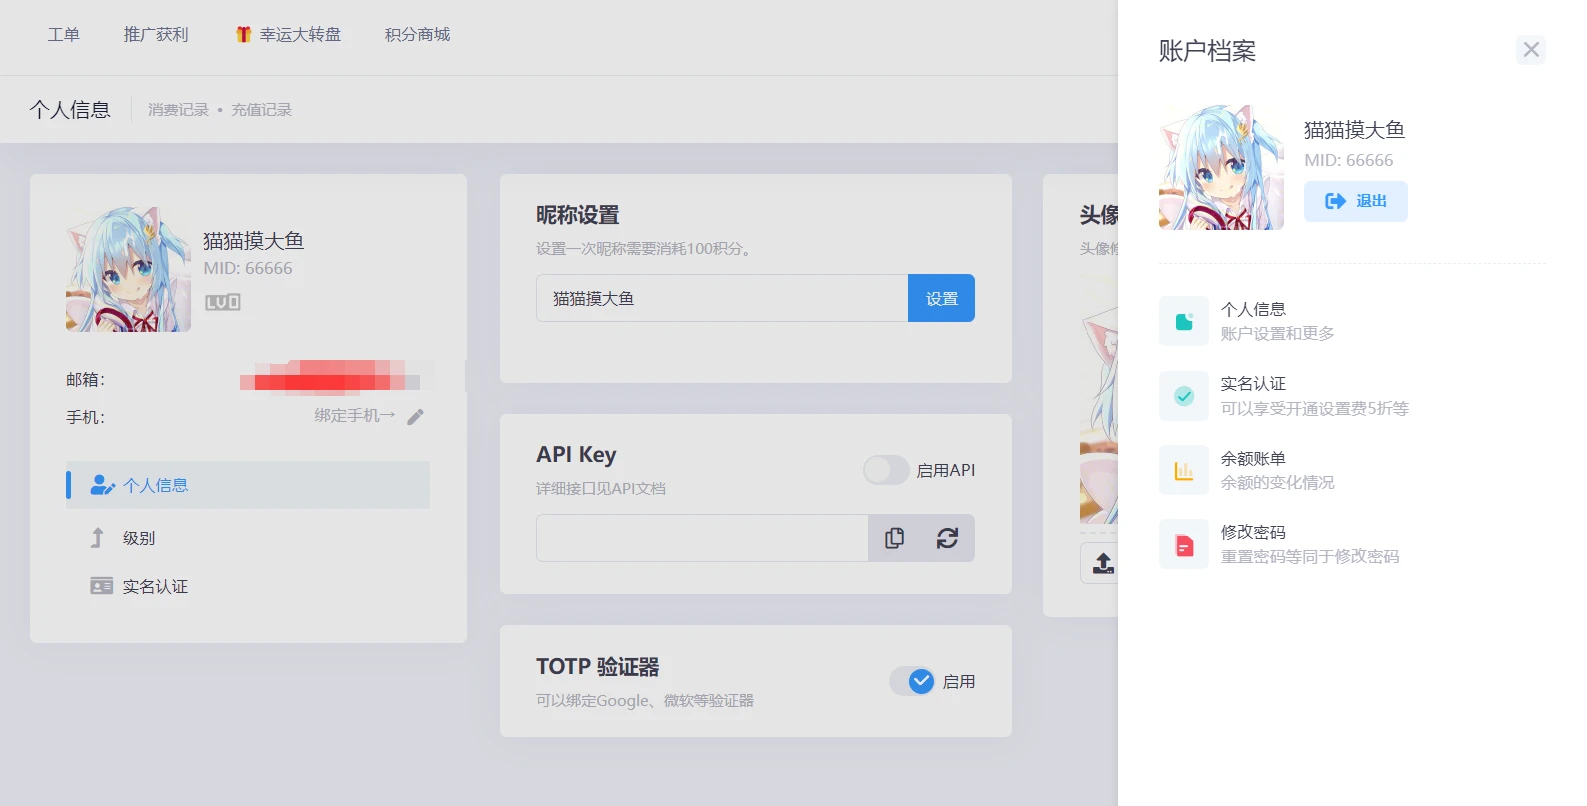Viewport: 1587px width, 806px height.
Task: Open 个人信息 icon in account drawer
Action: (x=1184, y=321)
